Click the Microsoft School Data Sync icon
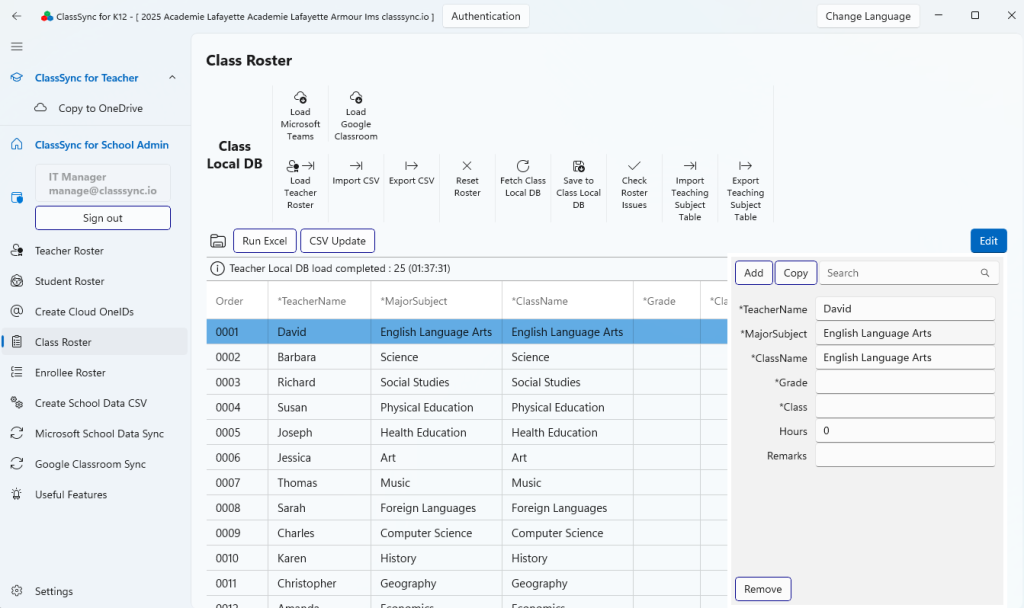 17,434
